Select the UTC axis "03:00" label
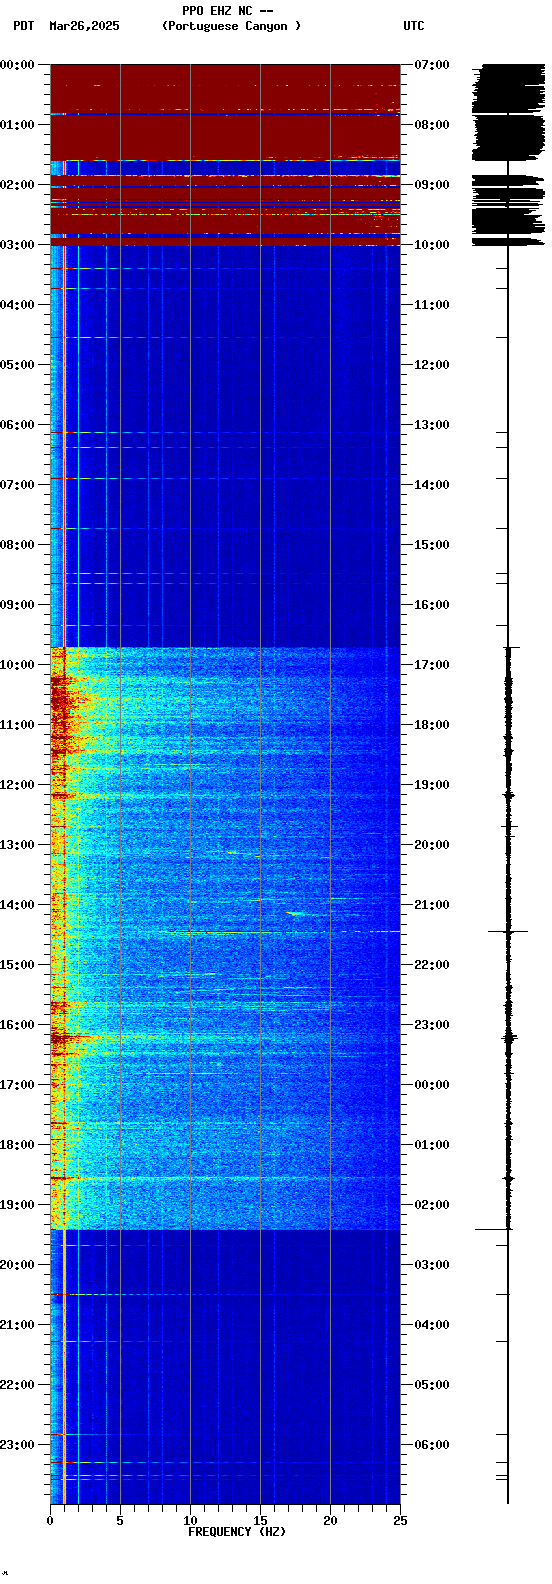The width and height of the screenshot is (552, 1584). 432,1265
